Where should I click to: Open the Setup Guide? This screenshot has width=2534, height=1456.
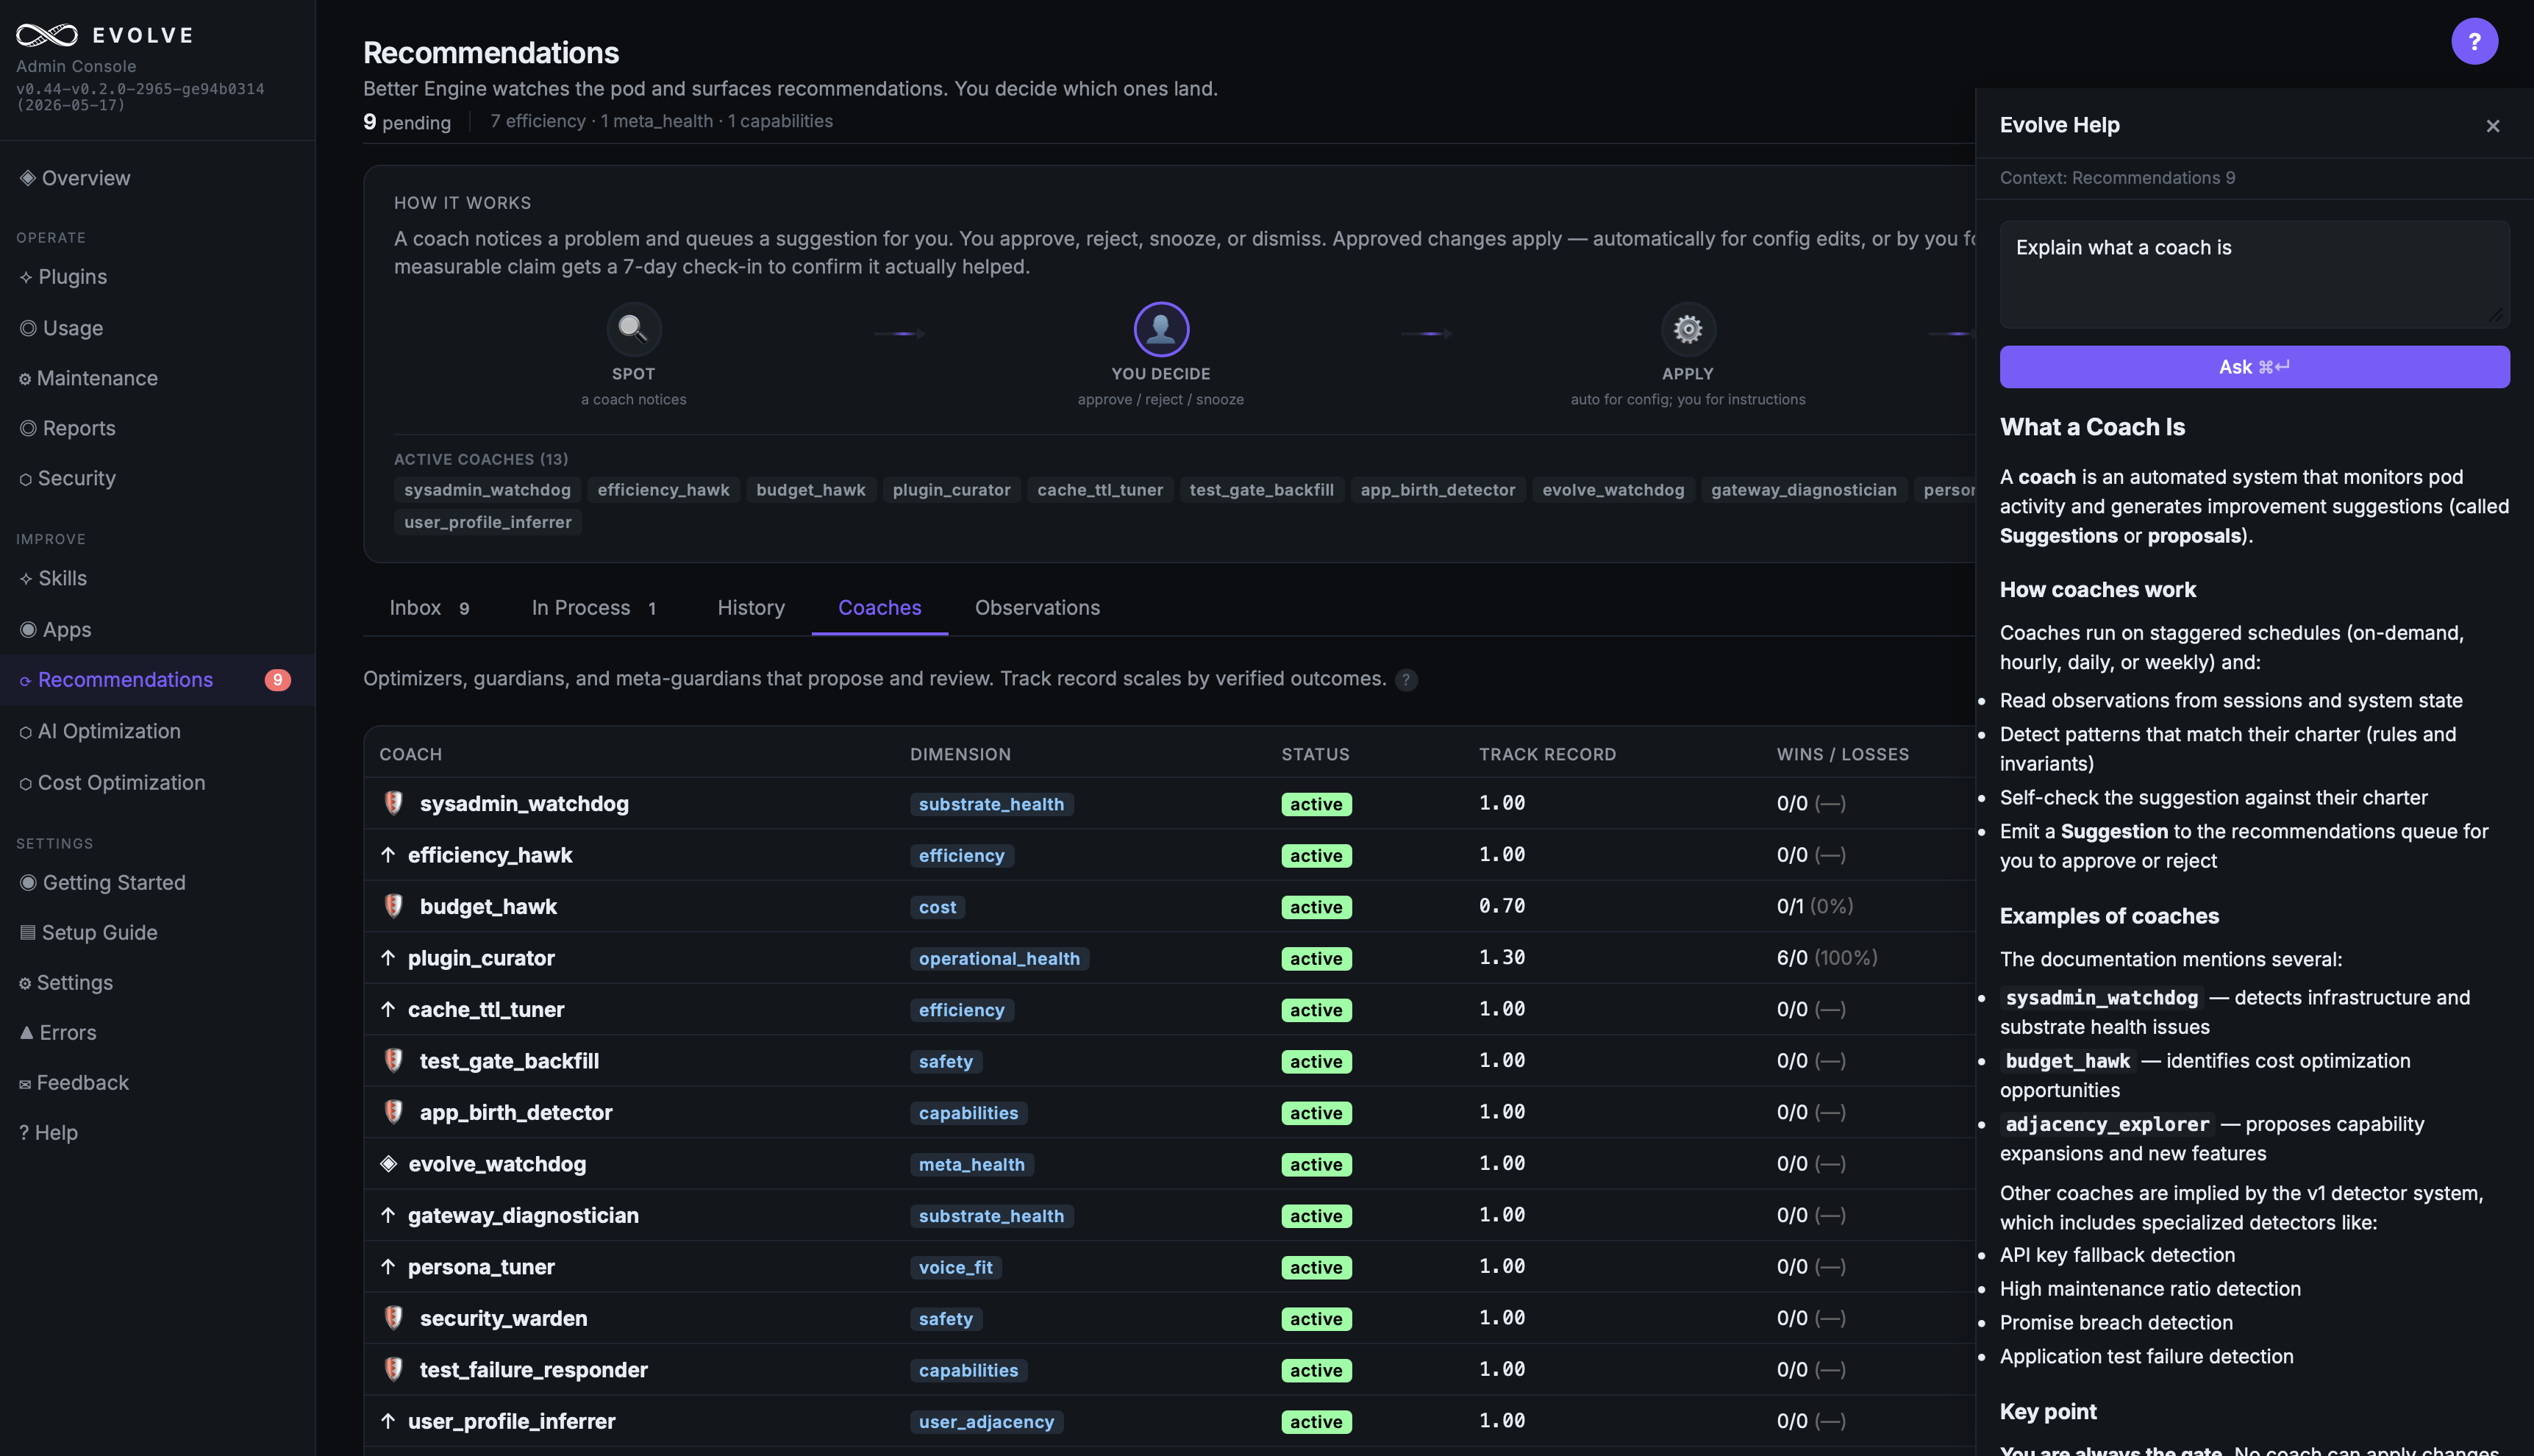157,932
